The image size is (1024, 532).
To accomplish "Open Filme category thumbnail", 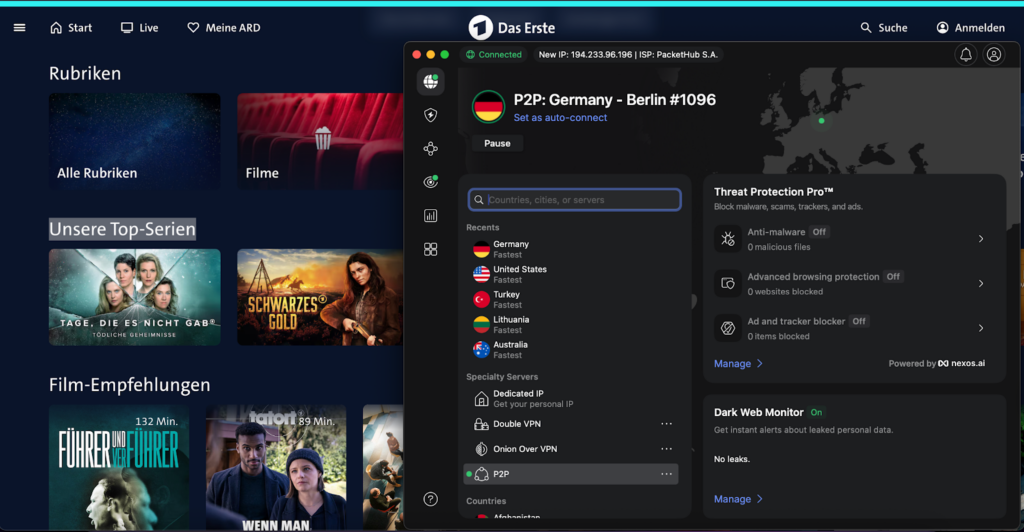I will pos(320,141).
